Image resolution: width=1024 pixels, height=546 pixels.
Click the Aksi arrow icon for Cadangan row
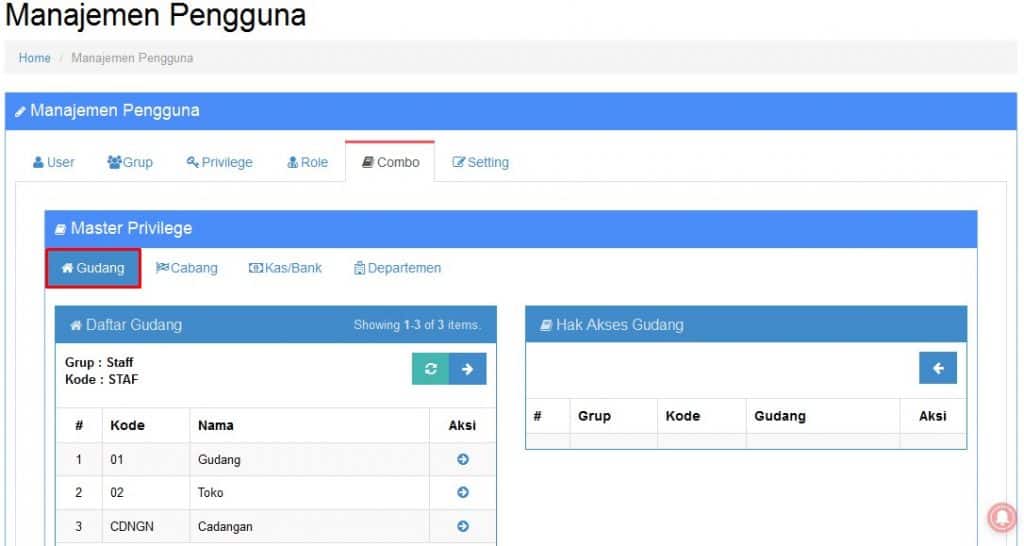pyautogui.click(x=462, y=527)
